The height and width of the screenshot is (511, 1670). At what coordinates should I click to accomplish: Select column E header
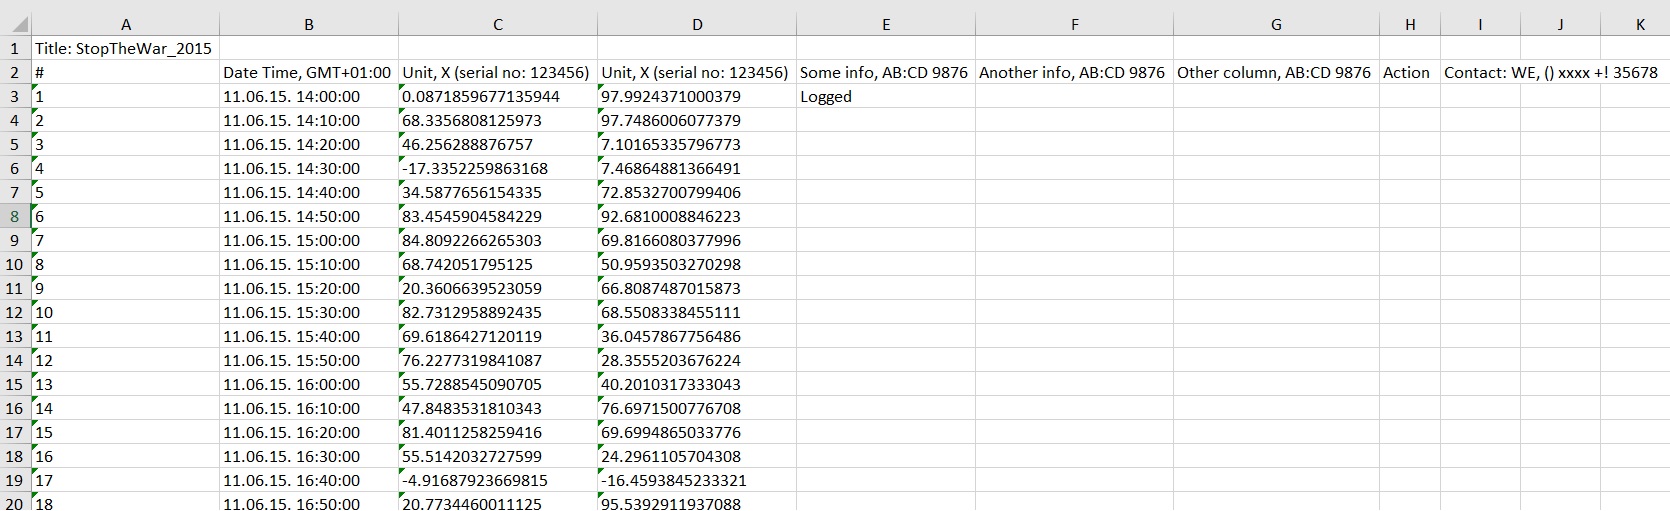tap(885, 25)
